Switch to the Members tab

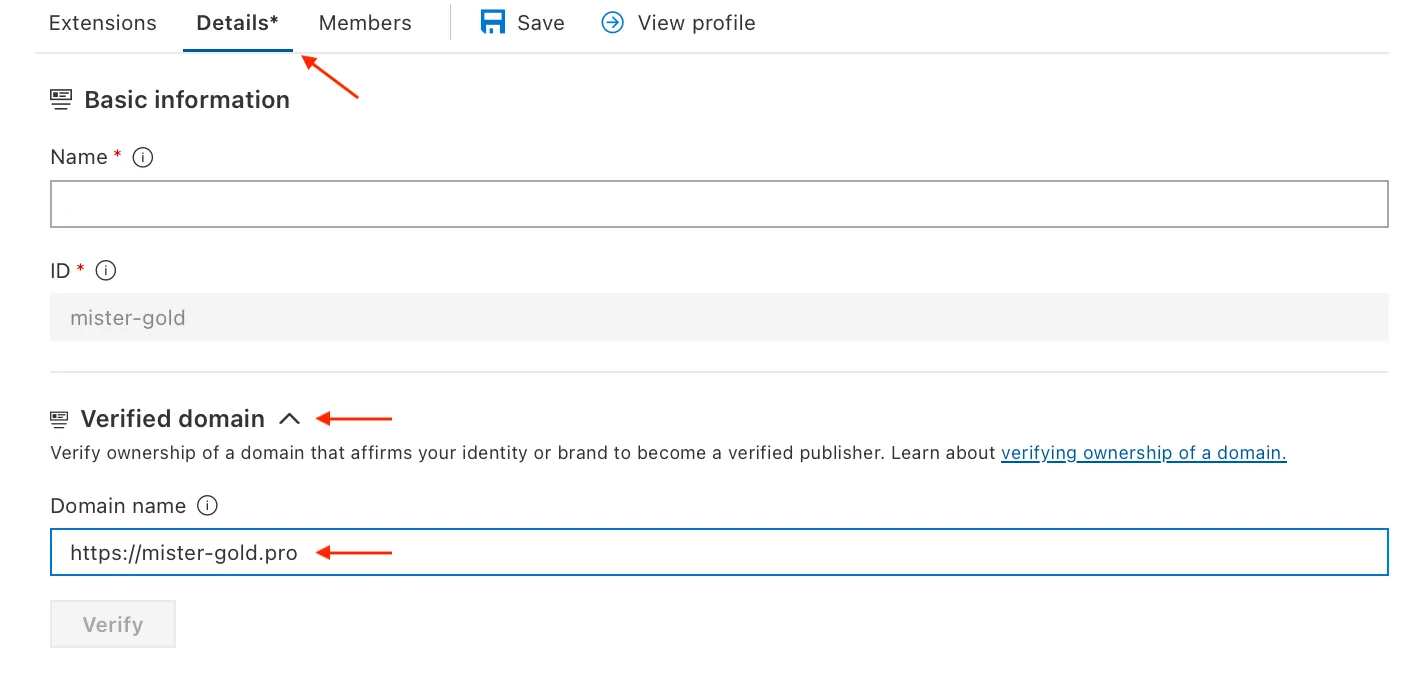364,22
